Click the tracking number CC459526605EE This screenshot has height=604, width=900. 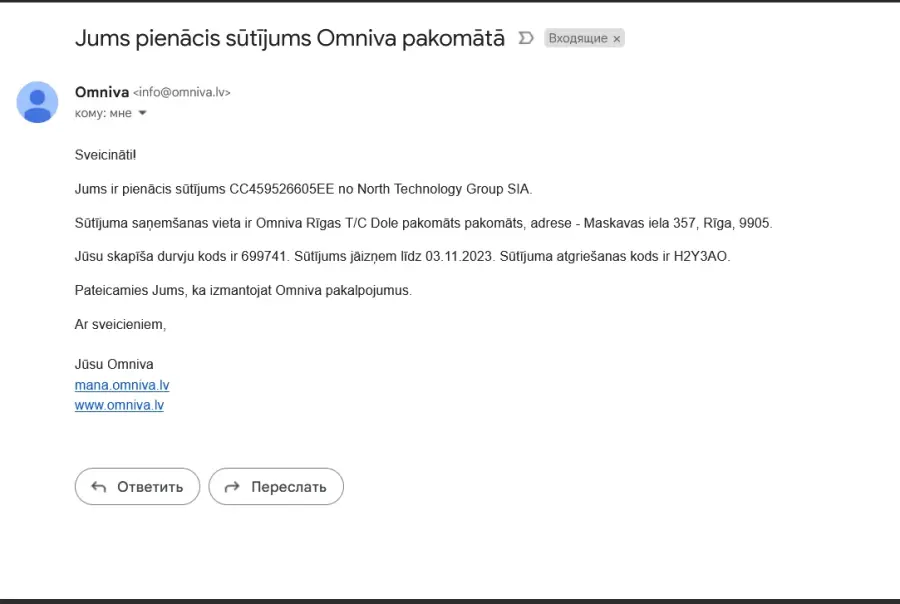(x=281, y=189)
